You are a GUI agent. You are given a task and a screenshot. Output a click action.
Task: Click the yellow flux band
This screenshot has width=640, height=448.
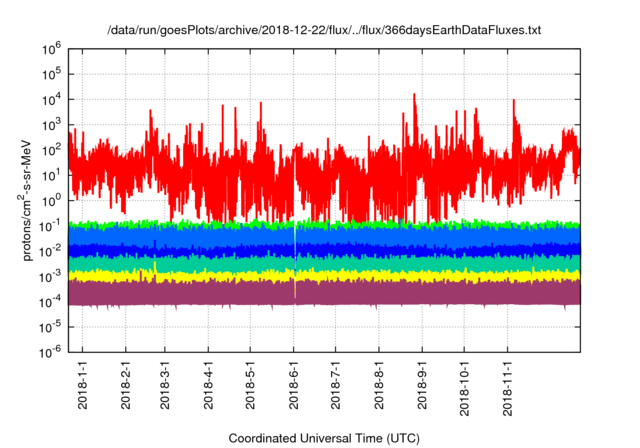324,276
